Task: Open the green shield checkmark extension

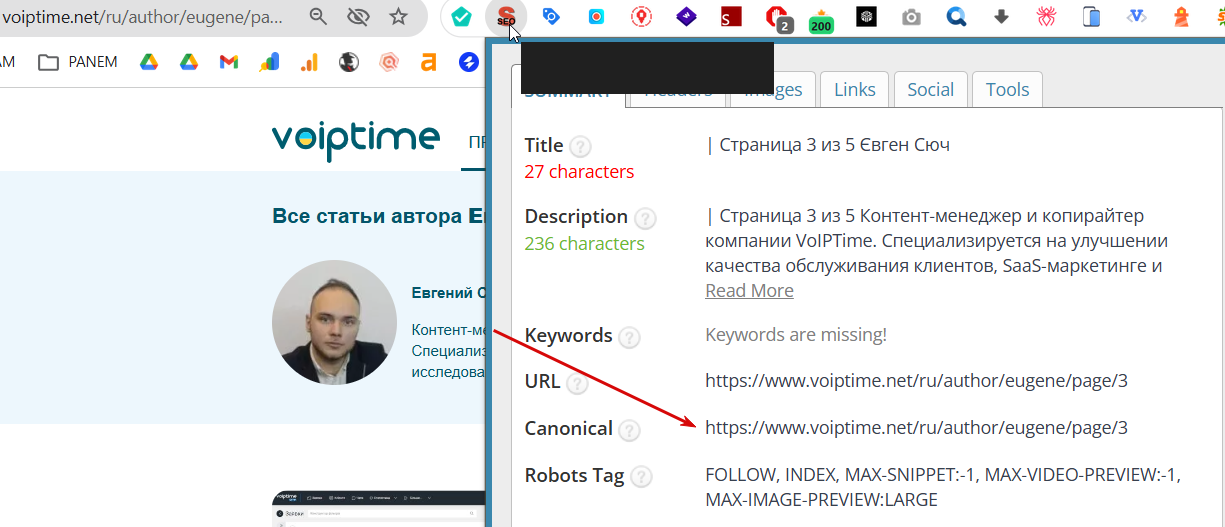Action: [461, 16]
